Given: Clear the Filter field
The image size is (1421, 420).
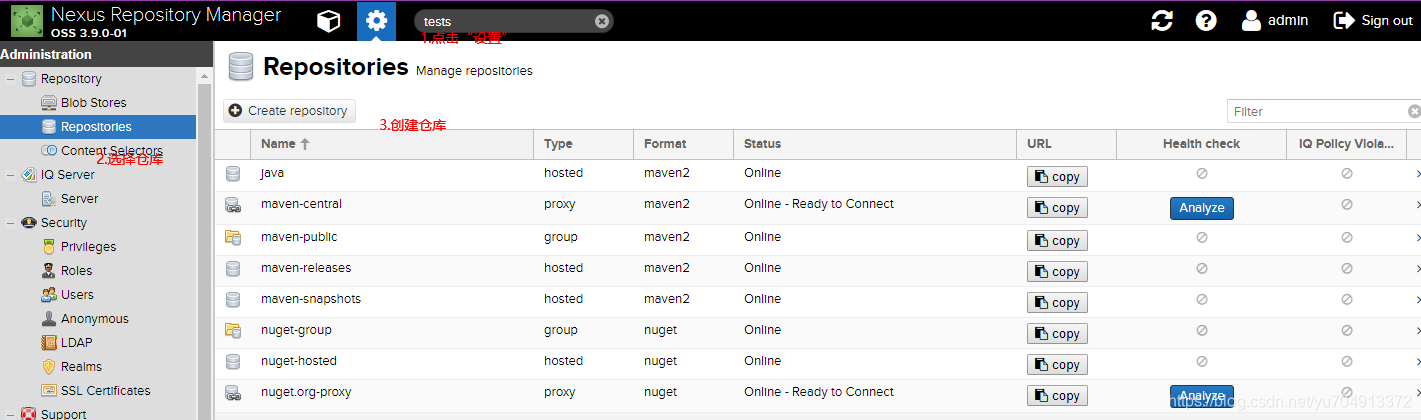Looking at the screenshot, I should (1414, 111).
